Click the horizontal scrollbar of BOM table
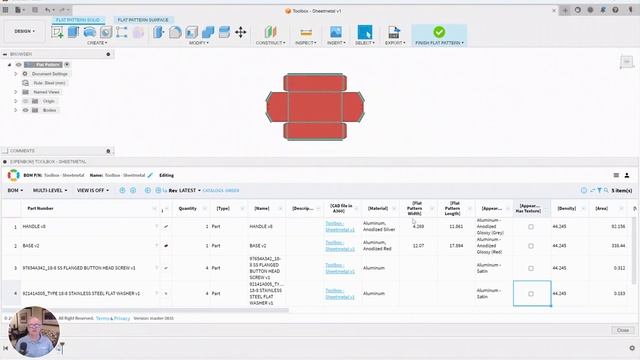This screenshot has width=640, height=360. tap(145, 311)
